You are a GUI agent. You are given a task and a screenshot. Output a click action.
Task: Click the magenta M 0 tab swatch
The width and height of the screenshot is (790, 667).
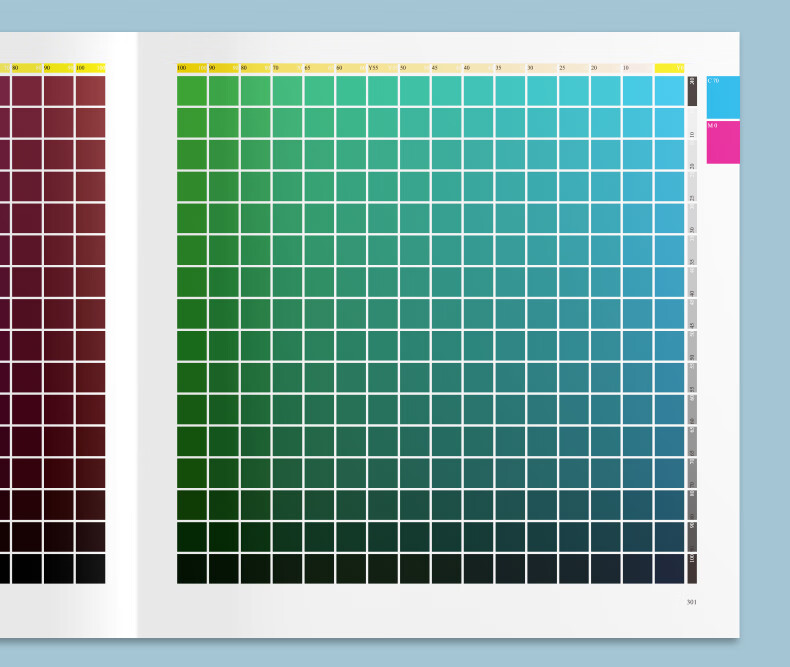point(722,142)
